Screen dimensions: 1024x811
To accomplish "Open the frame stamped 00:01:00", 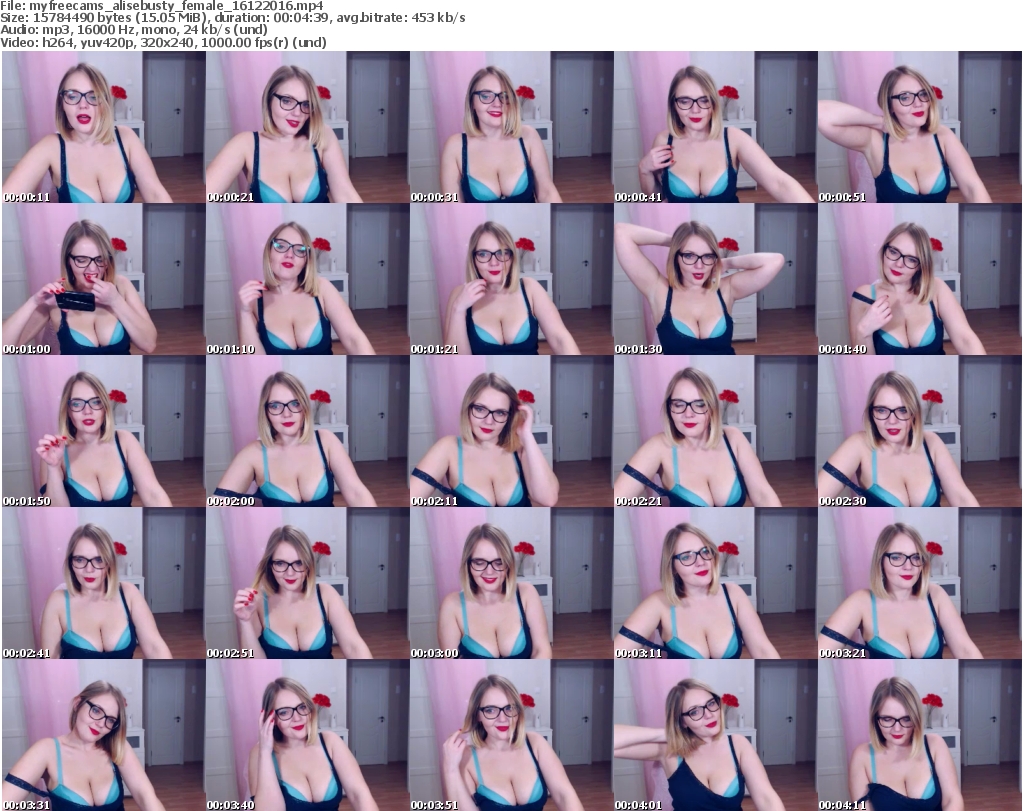I will coord(104,279).
